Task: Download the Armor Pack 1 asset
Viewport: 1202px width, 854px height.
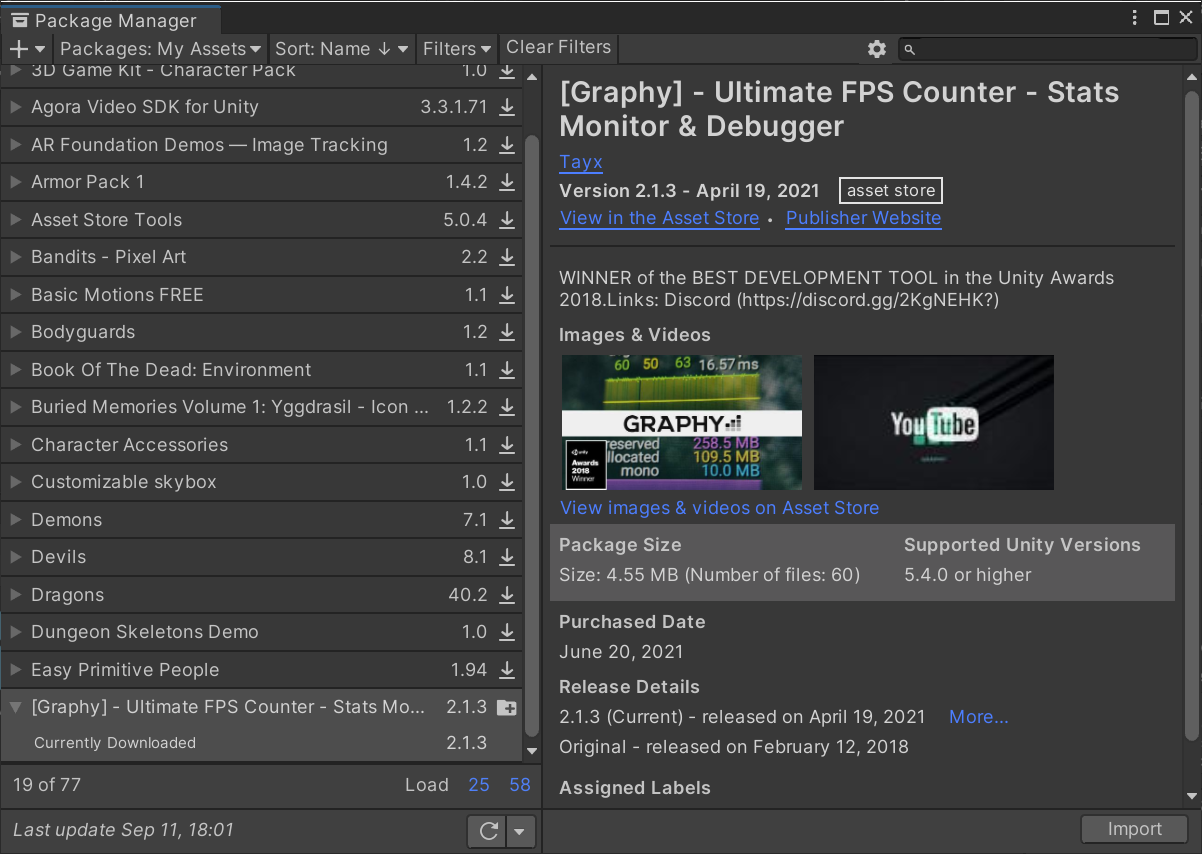Action: click(507, 182)
